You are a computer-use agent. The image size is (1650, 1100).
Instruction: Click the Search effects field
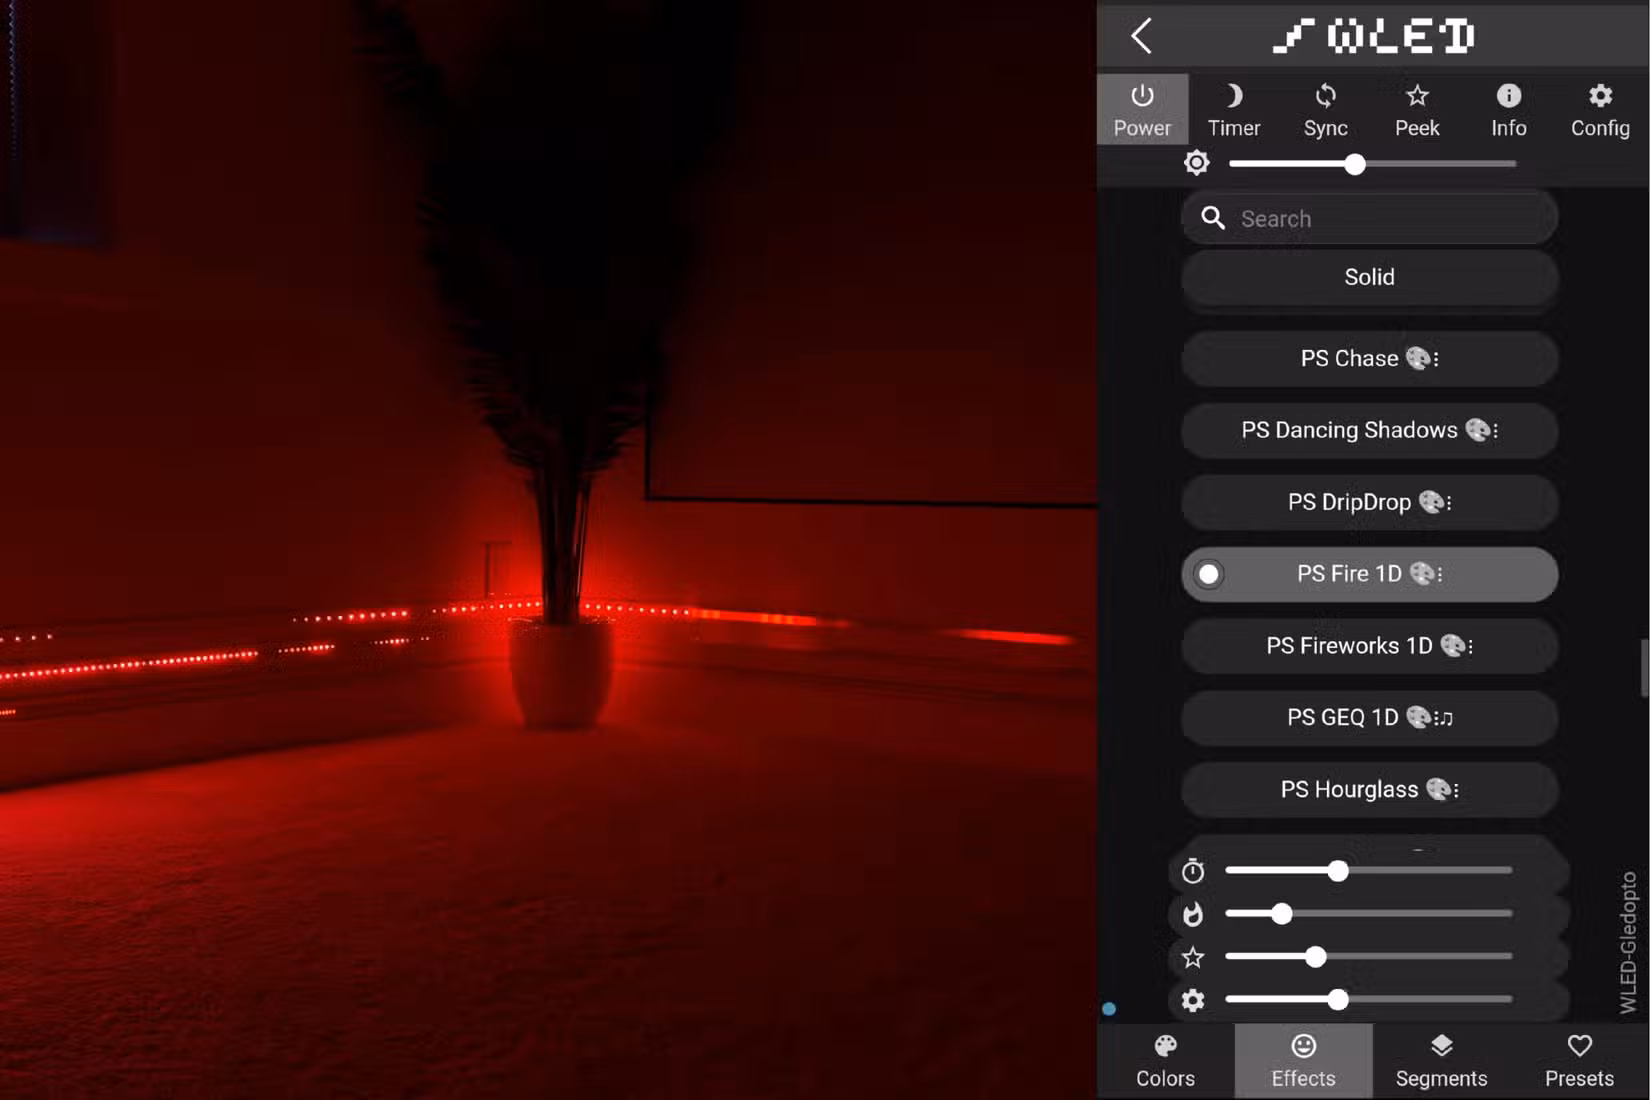[1369, 218]
